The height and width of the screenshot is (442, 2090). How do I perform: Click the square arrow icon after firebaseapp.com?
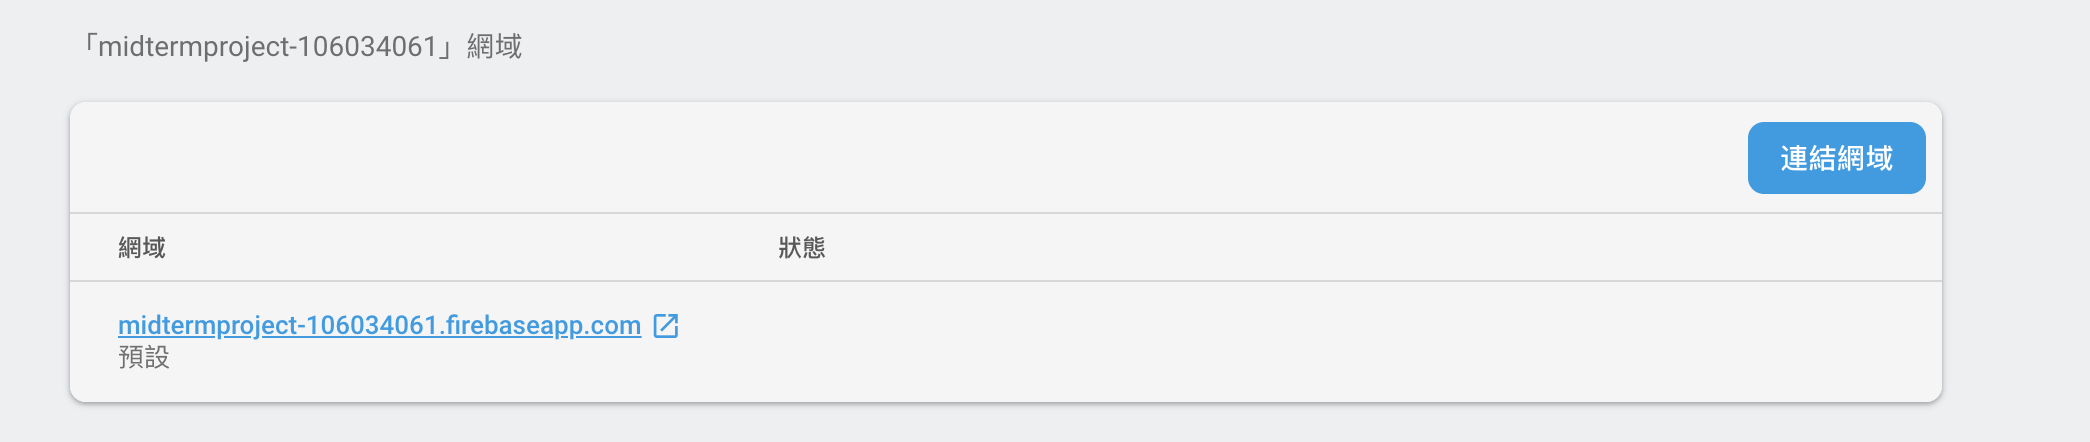[666, 326]
